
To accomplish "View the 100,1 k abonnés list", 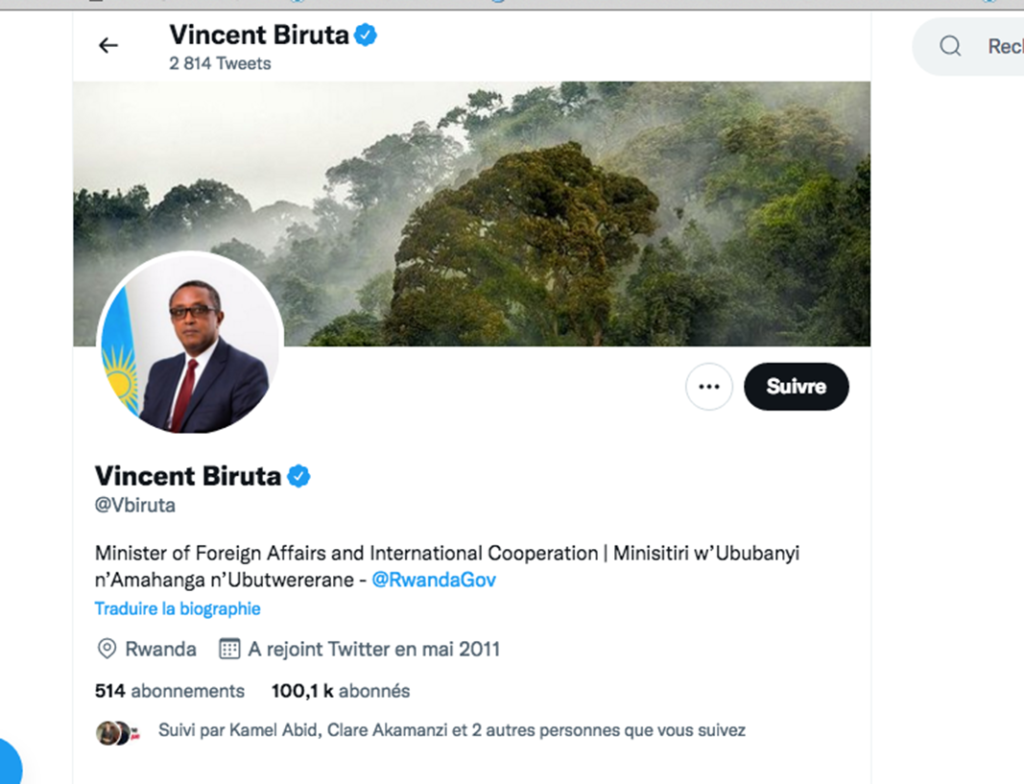I will point(340,691).
